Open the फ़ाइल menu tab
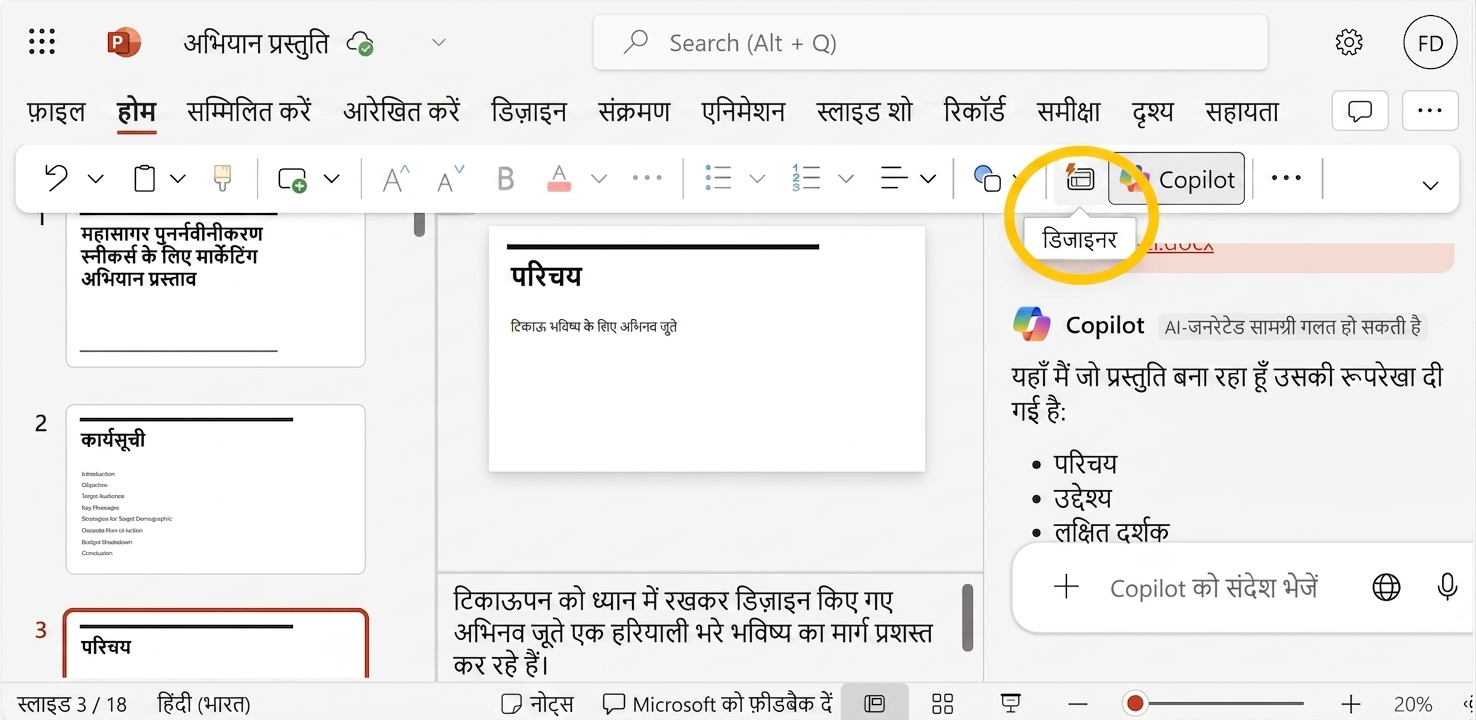This screenshot has height=720, width=1476. [x=56, y=111]
